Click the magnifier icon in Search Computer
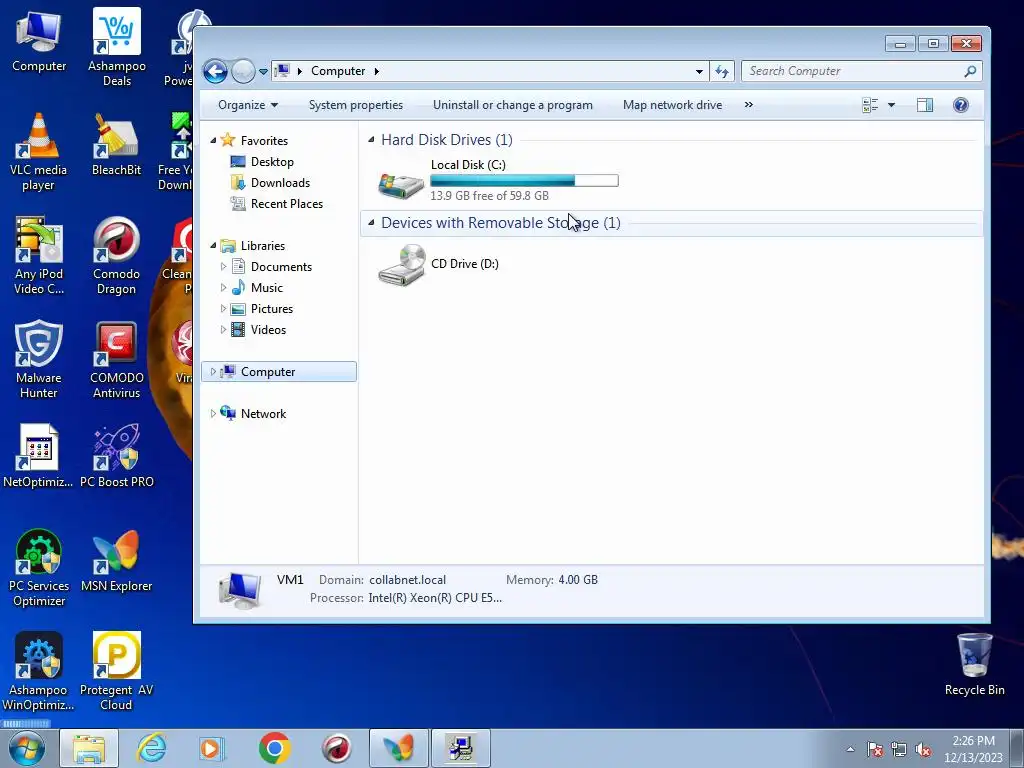1024x768 pixels. click(x=970, y=71)
